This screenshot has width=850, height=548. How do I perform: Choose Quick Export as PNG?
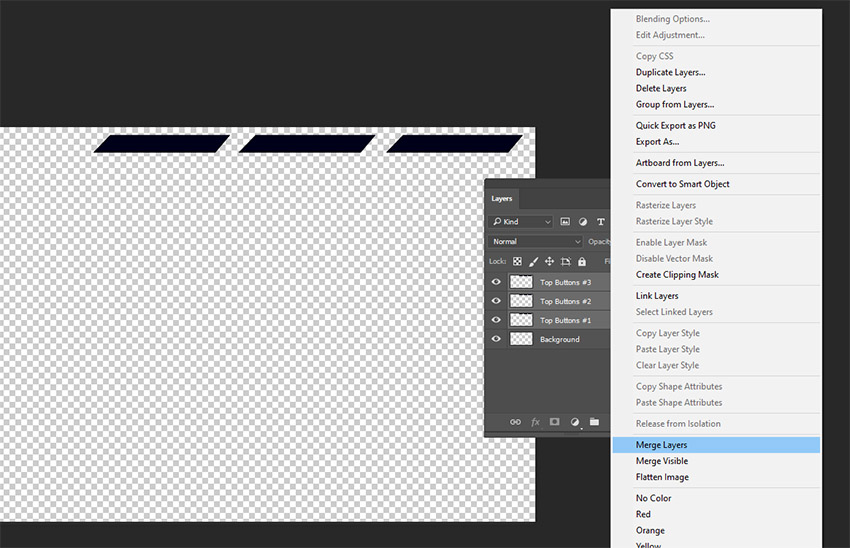(x=675, y=126)
